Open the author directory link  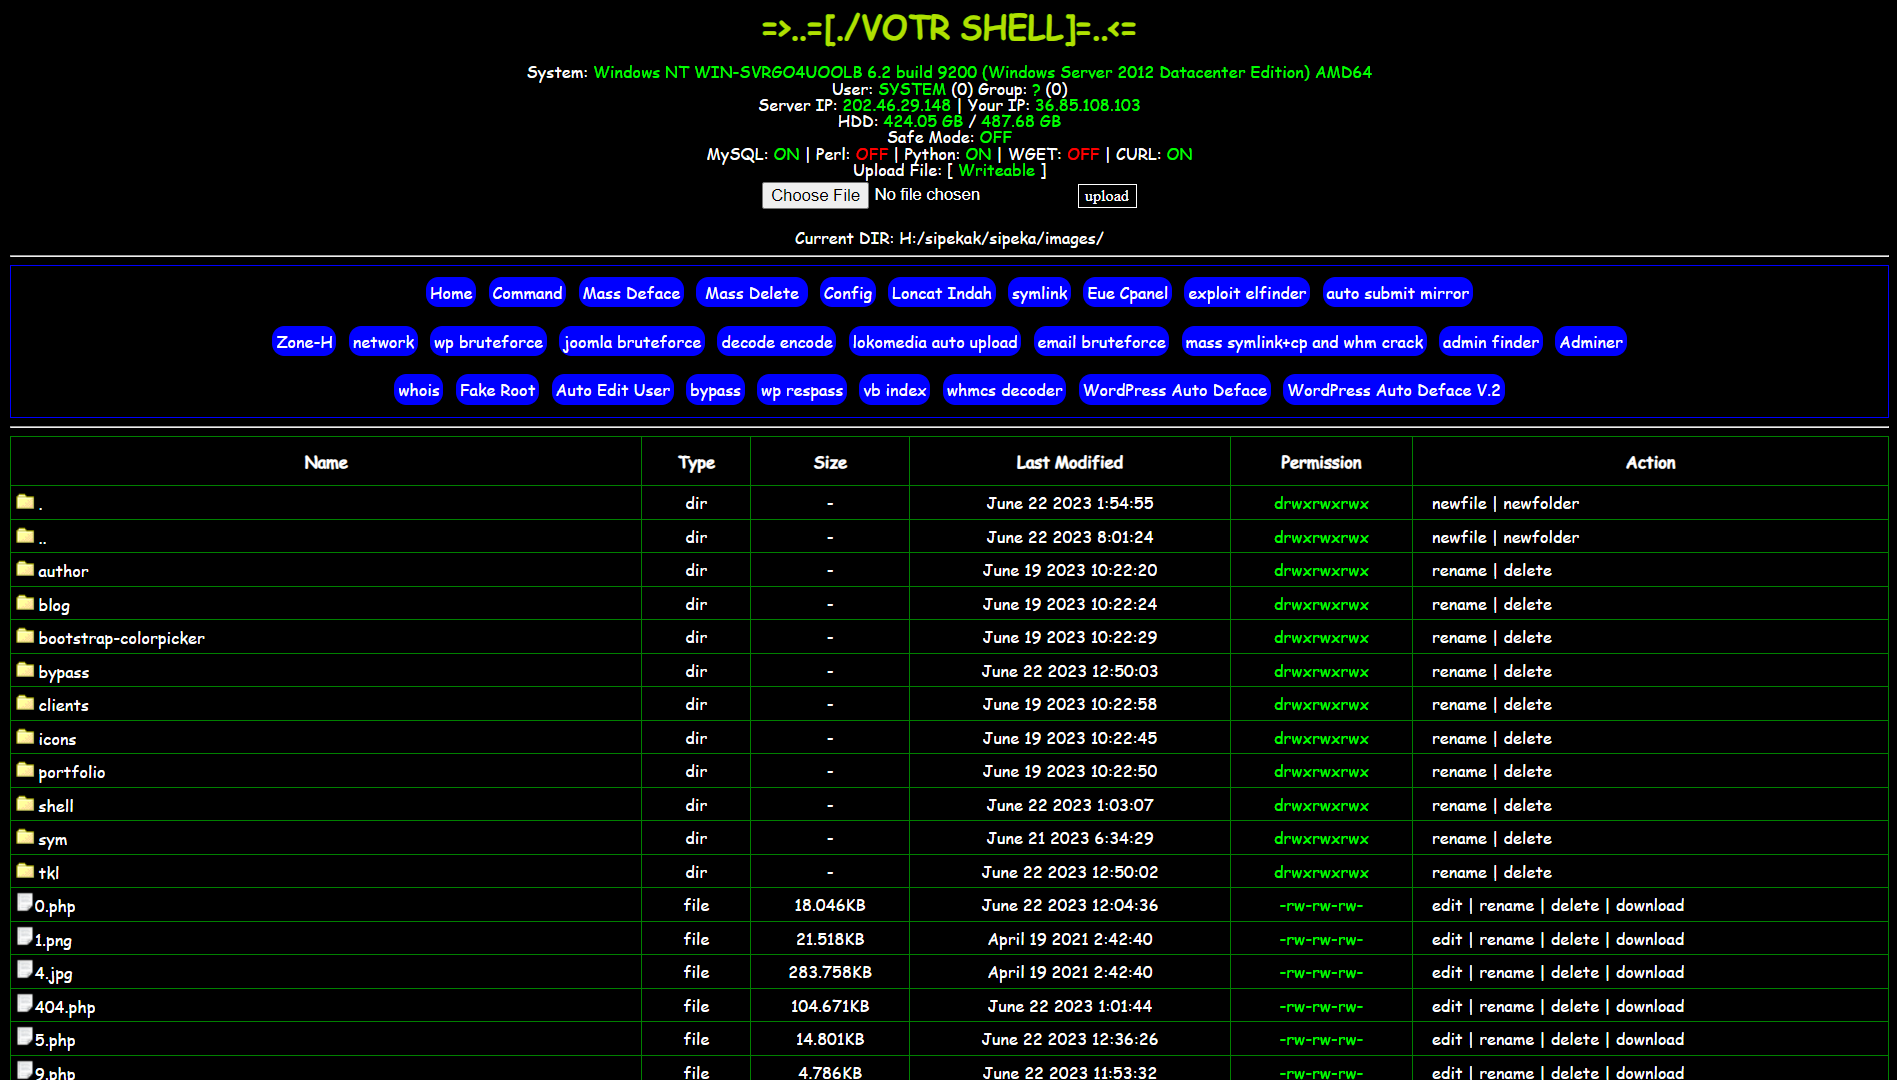pyautogui.click(x=63, y=571)
